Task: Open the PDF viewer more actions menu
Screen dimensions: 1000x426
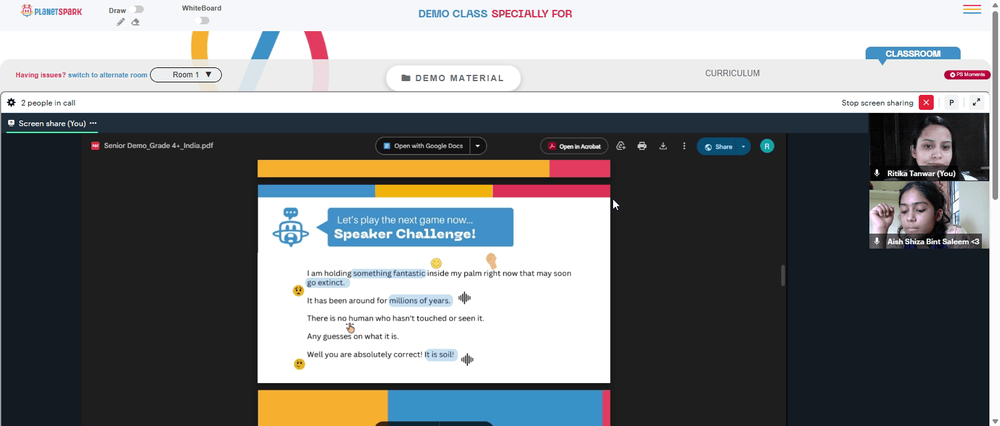Action: coord(684,146)
